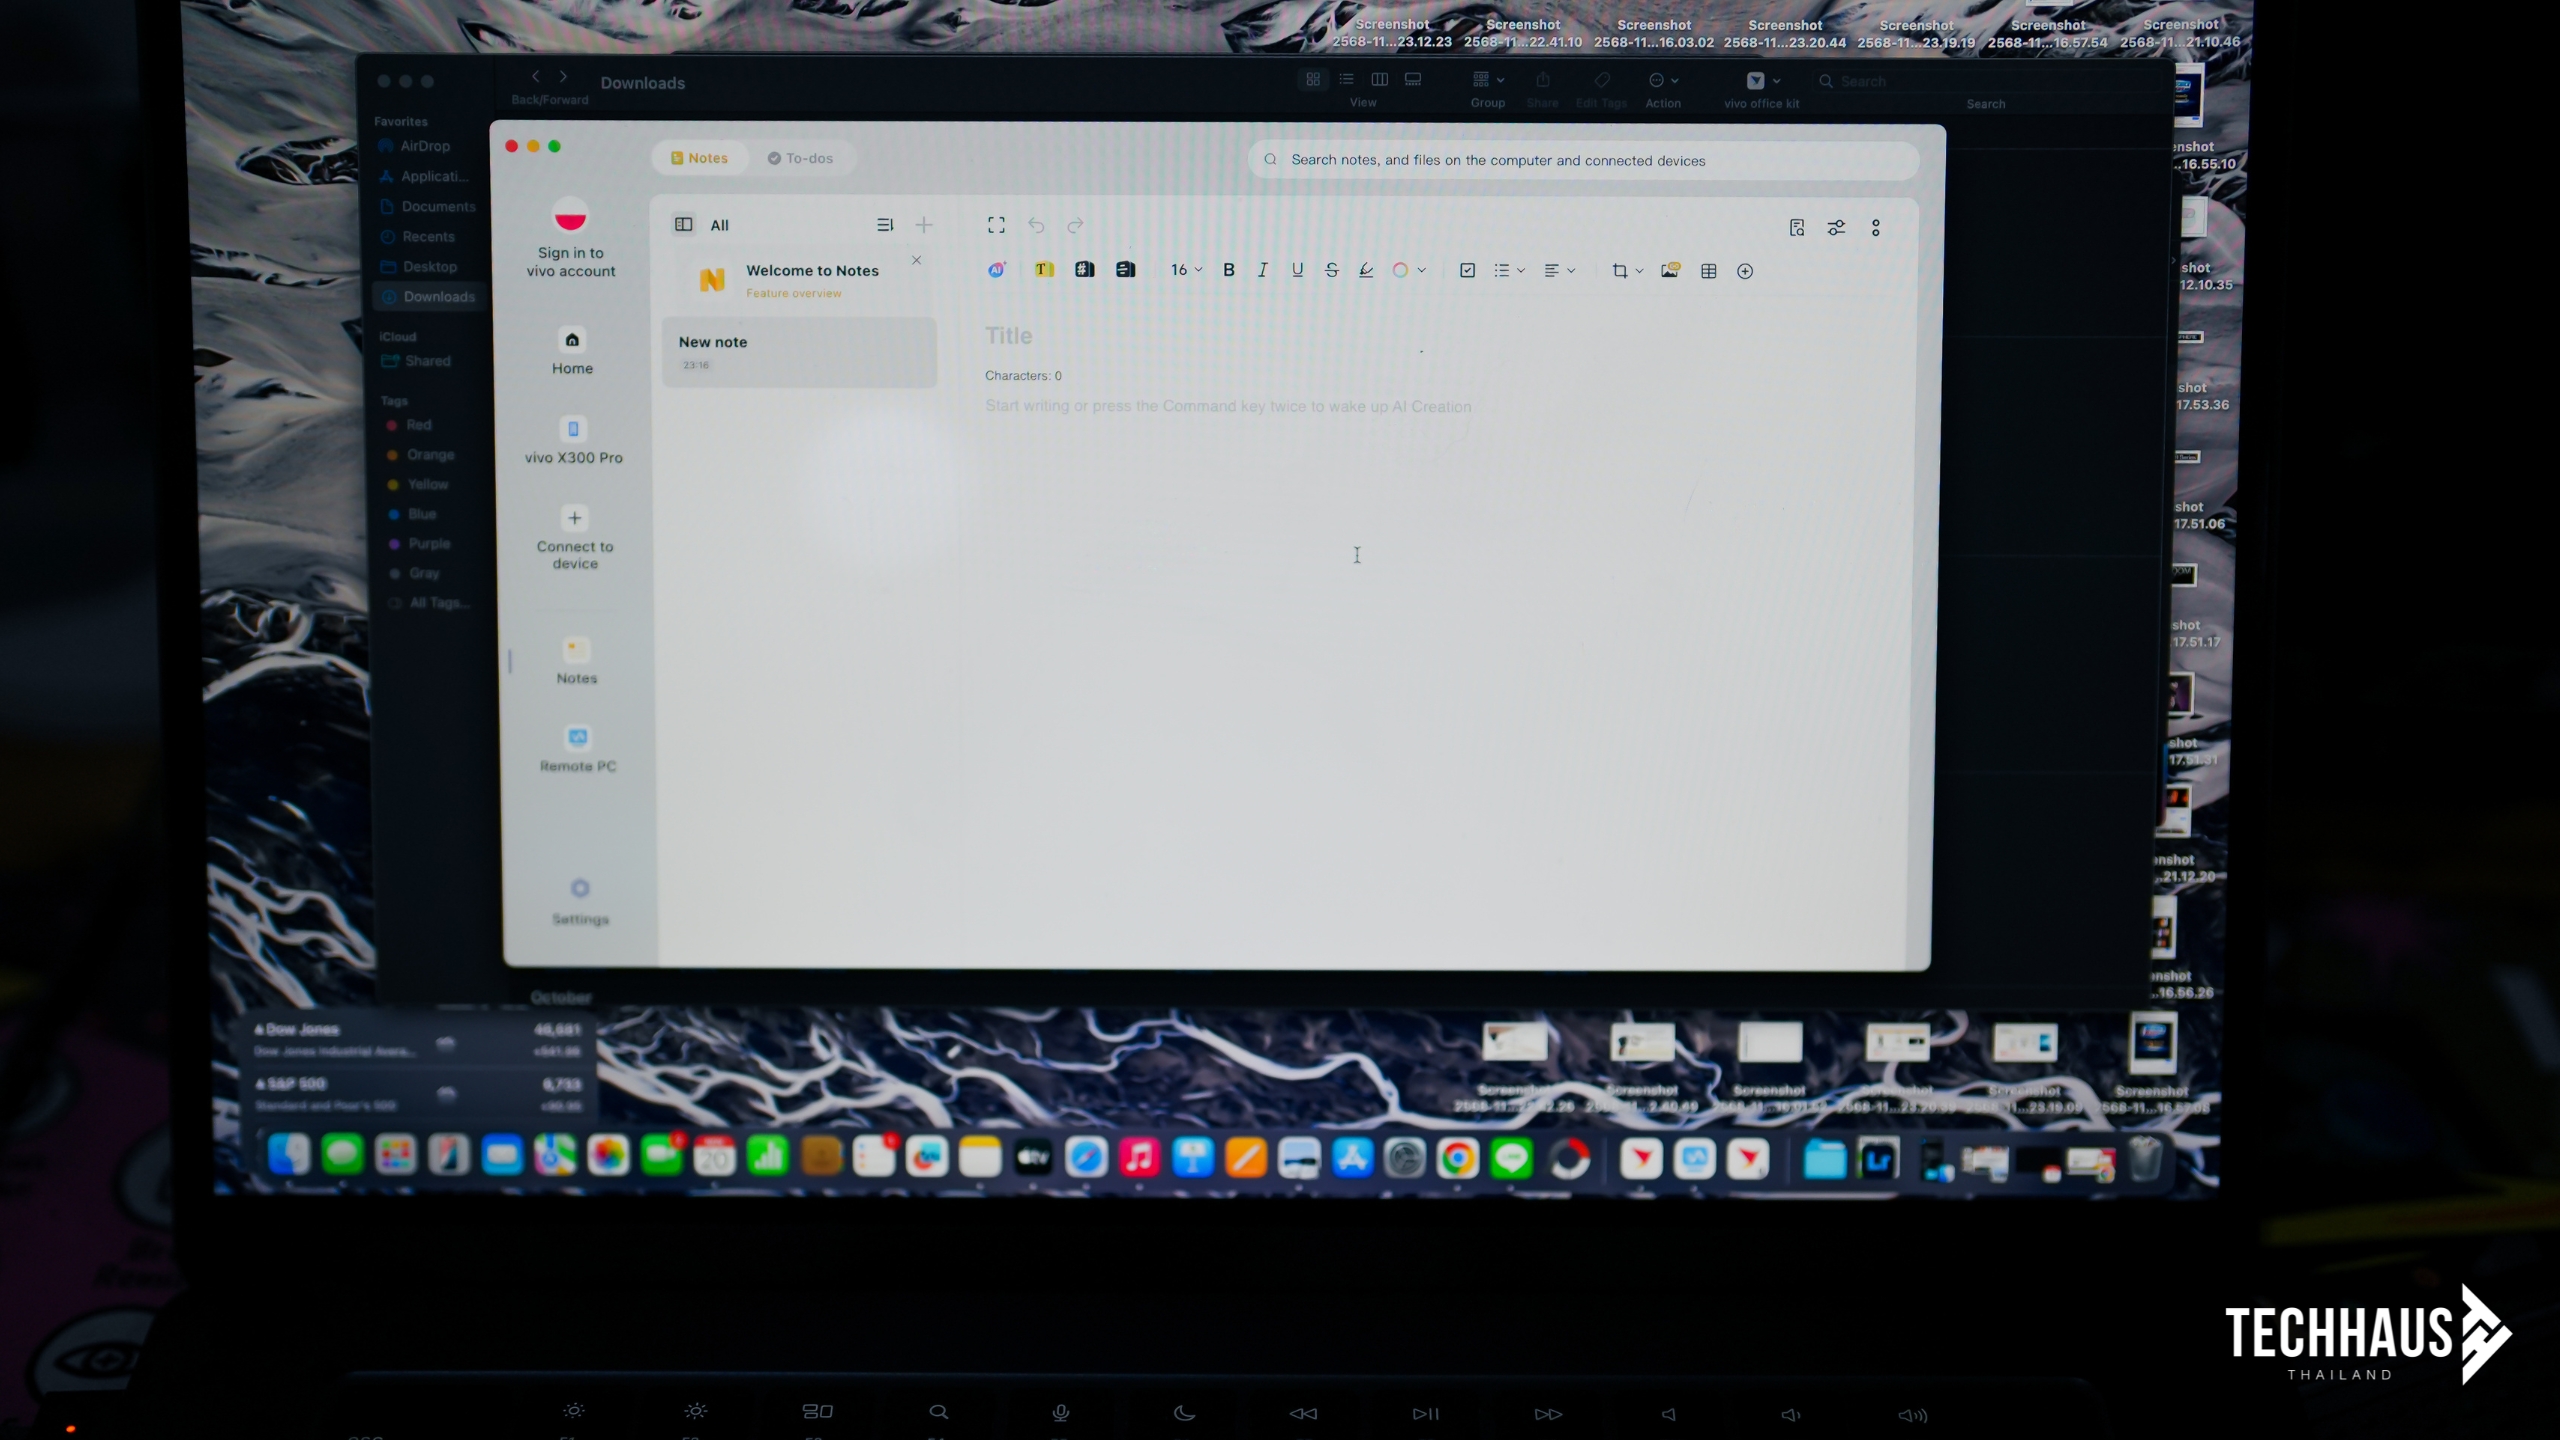Open the font size 16 dropdown

point(1186,270)
